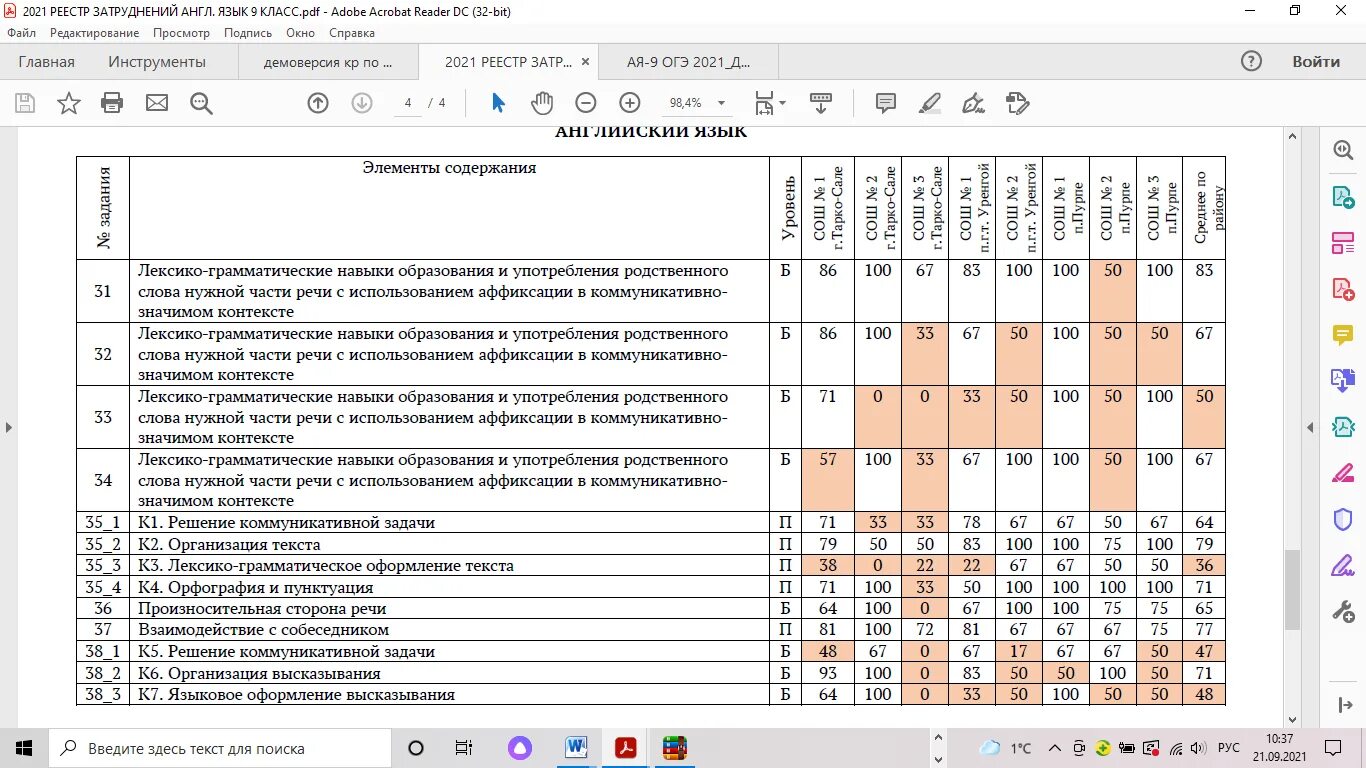Open the Подпись menu

(x=248, y=33)
